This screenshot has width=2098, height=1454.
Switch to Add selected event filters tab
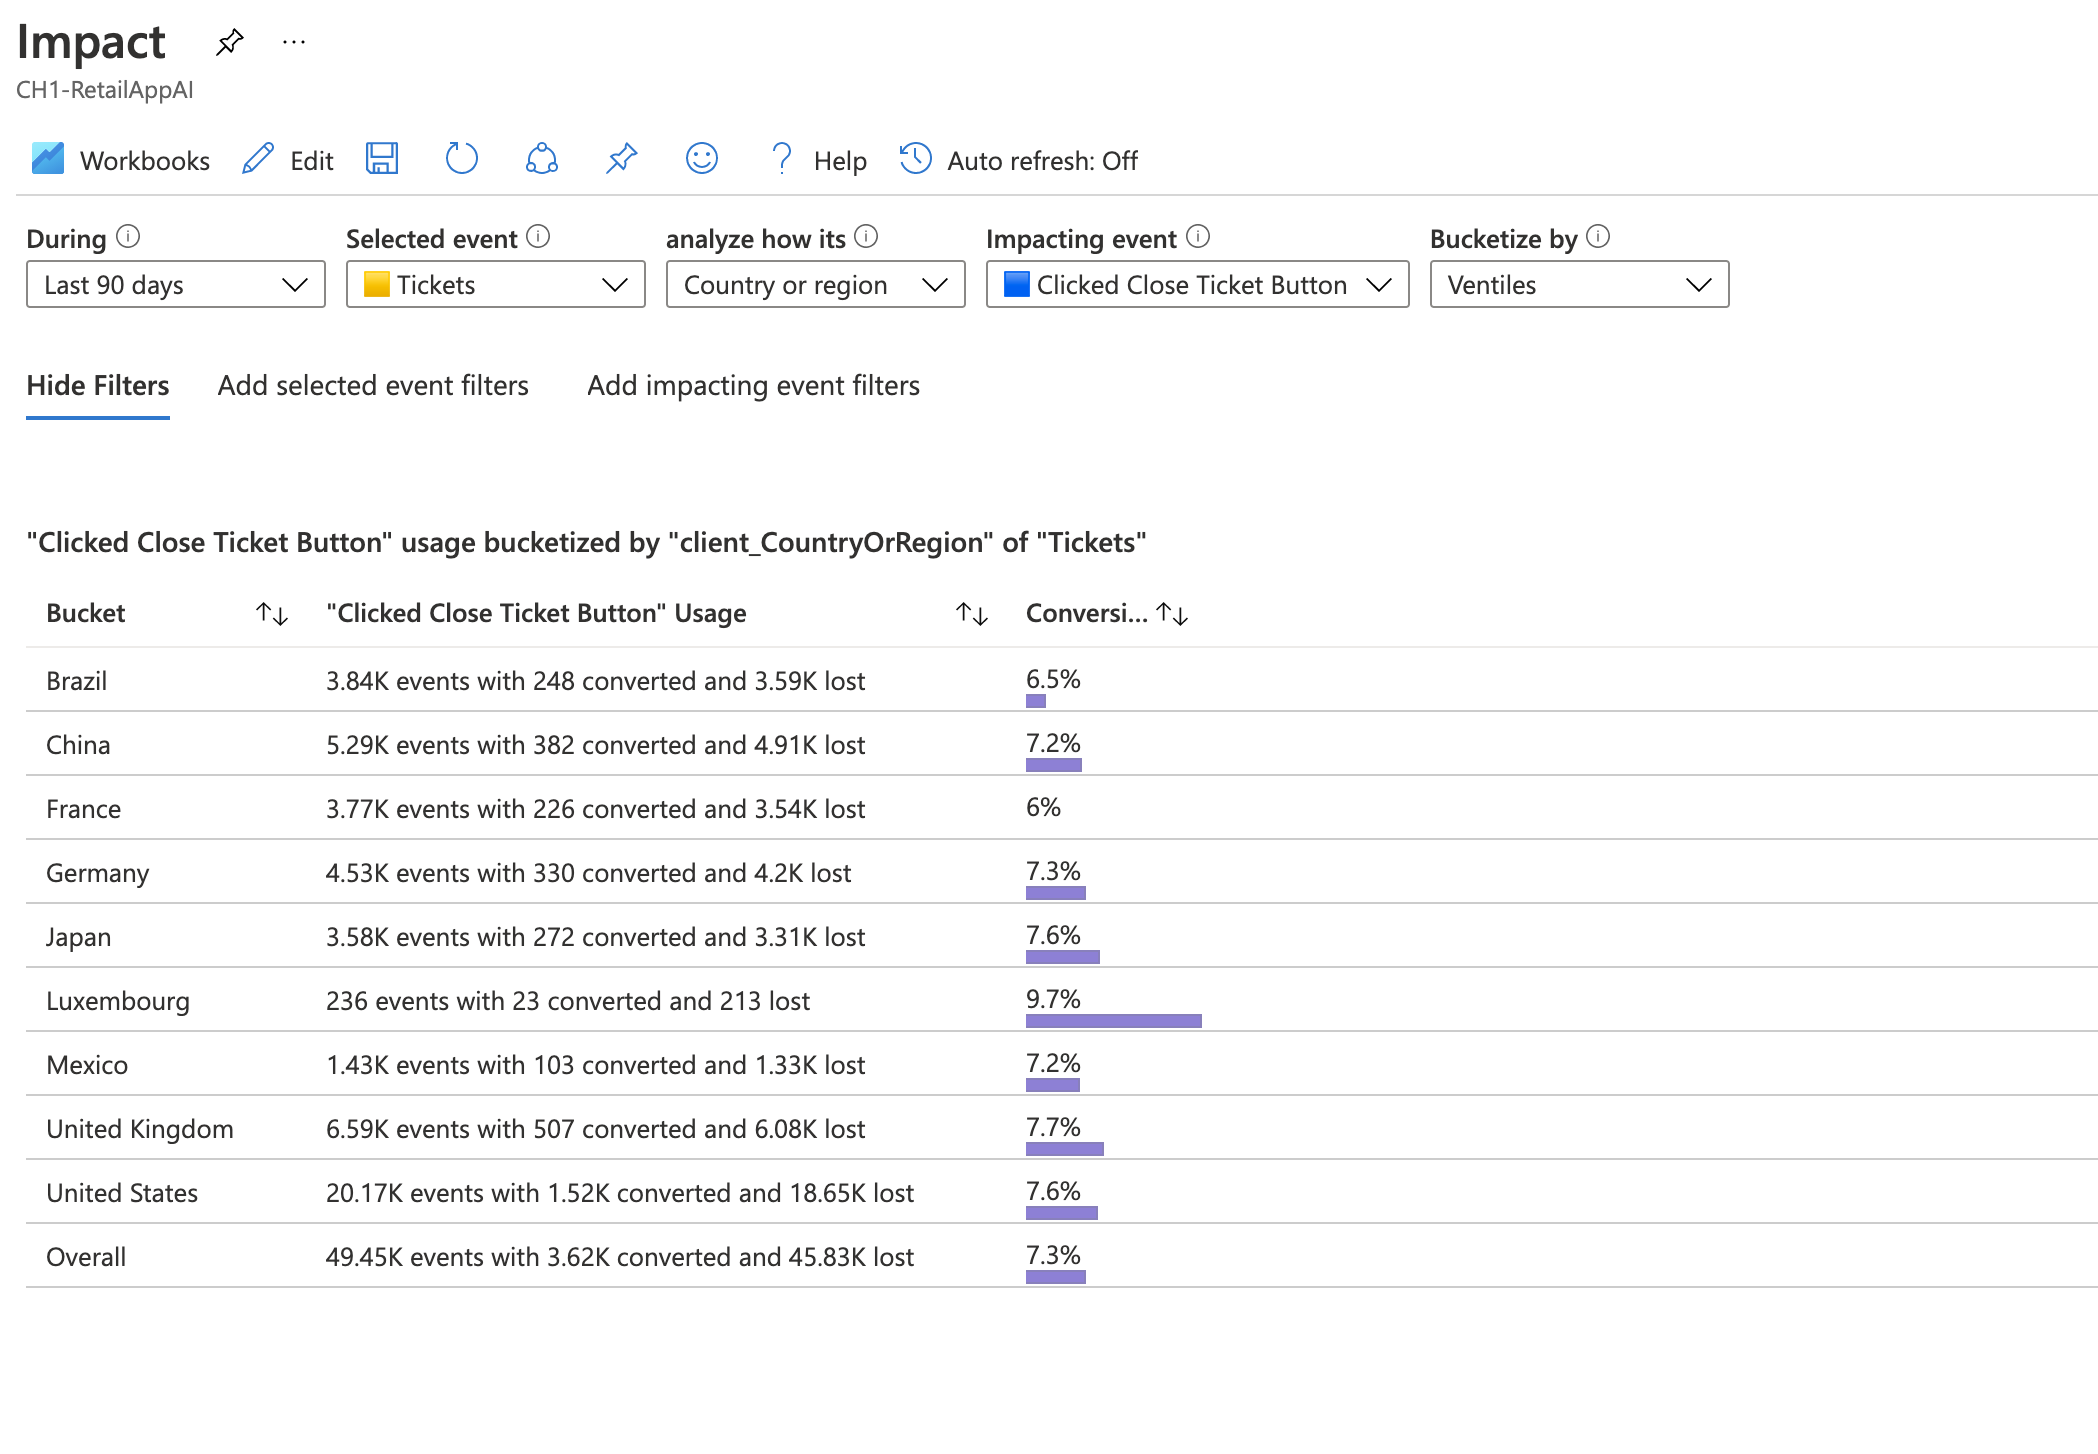click(373, 386)
